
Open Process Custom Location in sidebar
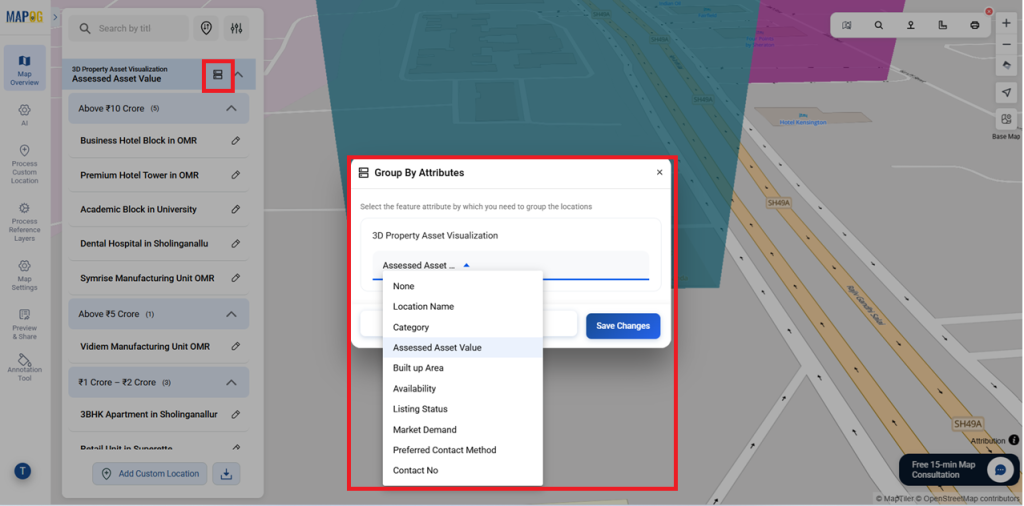click(x=24, y=165)
